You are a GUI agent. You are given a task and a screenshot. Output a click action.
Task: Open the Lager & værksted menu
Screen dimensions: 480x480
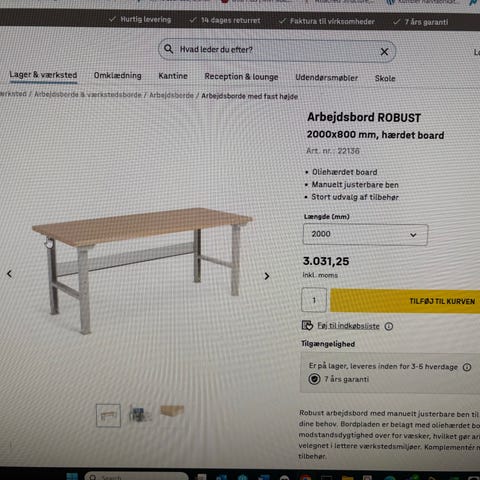tap(43, 75)
